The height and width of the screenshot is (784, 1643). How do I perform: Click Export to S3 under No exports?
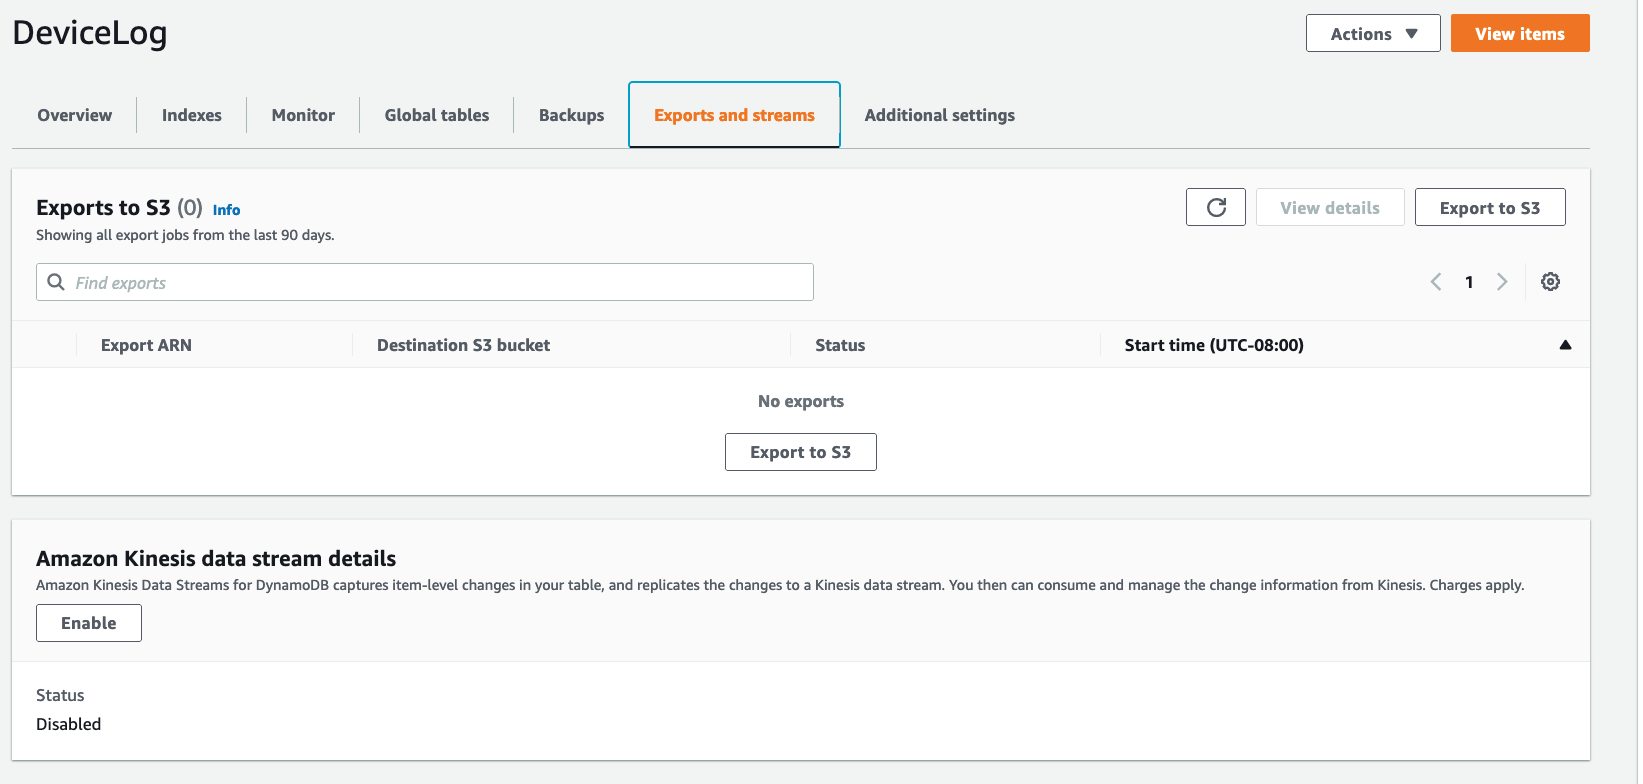801,452
